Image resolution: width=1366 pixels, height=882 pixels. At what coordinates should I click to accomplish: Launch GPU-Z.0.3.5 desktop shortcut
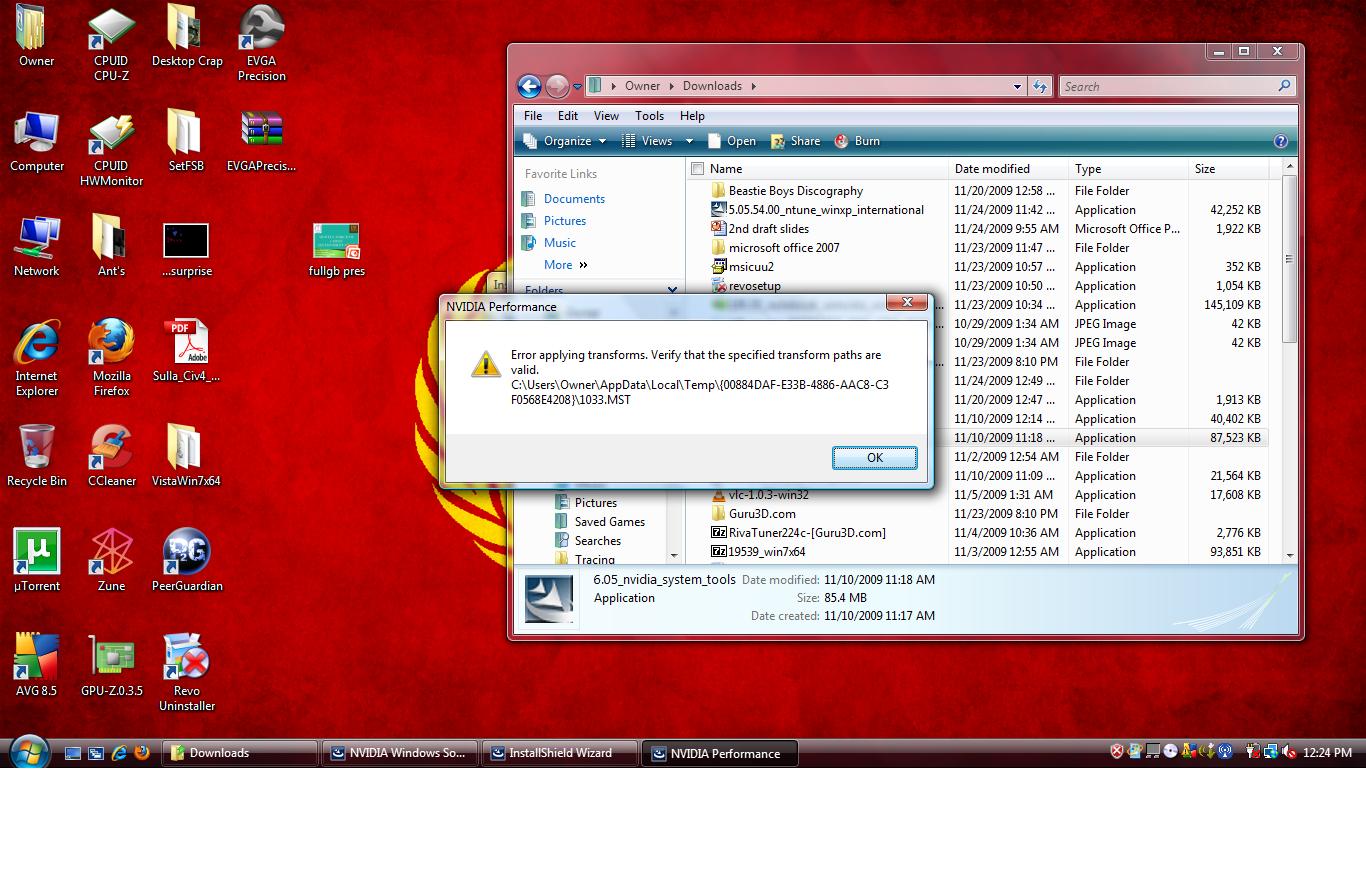pyautogui.click(x=111, y=666)
